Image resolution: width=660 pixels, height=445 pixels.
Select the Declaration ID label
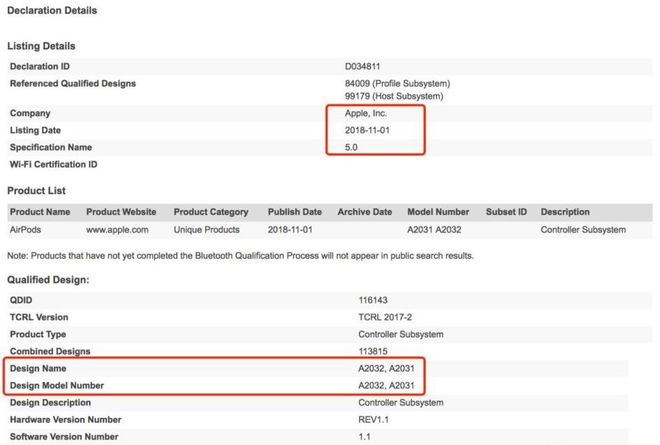pos(40,67)
